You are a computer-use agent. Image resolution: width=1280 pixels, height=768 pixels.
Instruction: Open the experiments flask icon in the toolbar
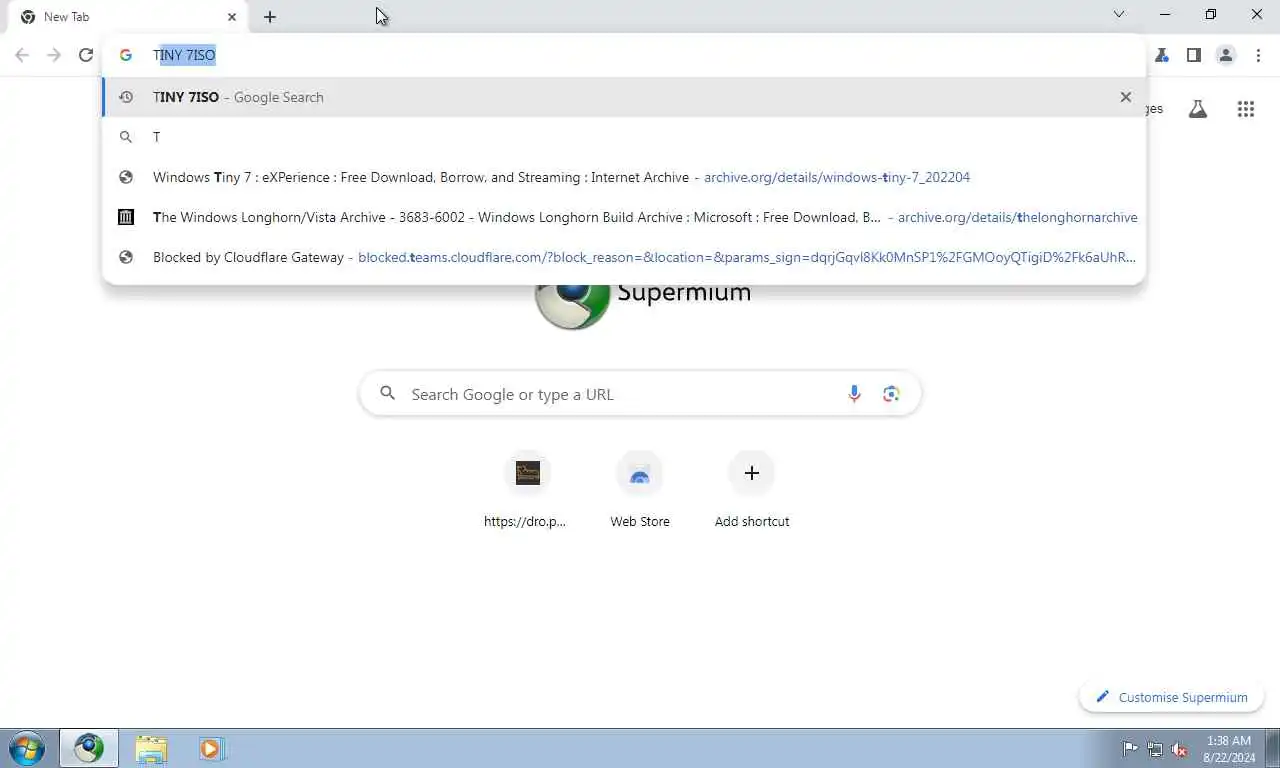coord(1162,55)
